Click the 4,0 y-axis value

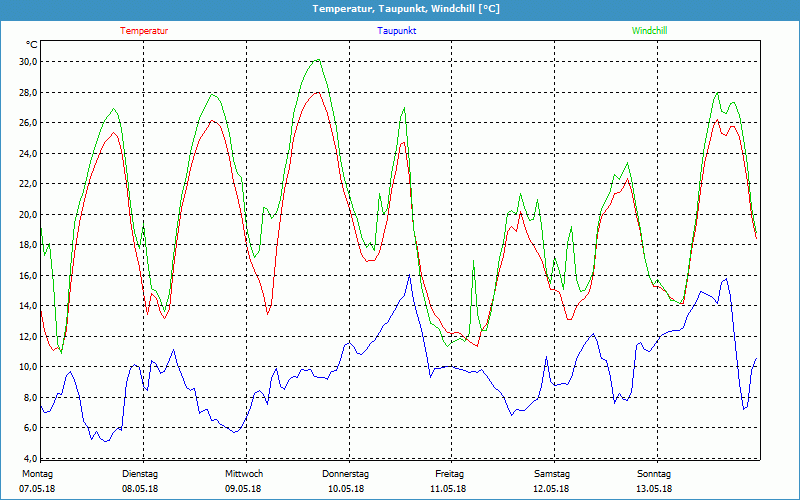click(30, 458)
